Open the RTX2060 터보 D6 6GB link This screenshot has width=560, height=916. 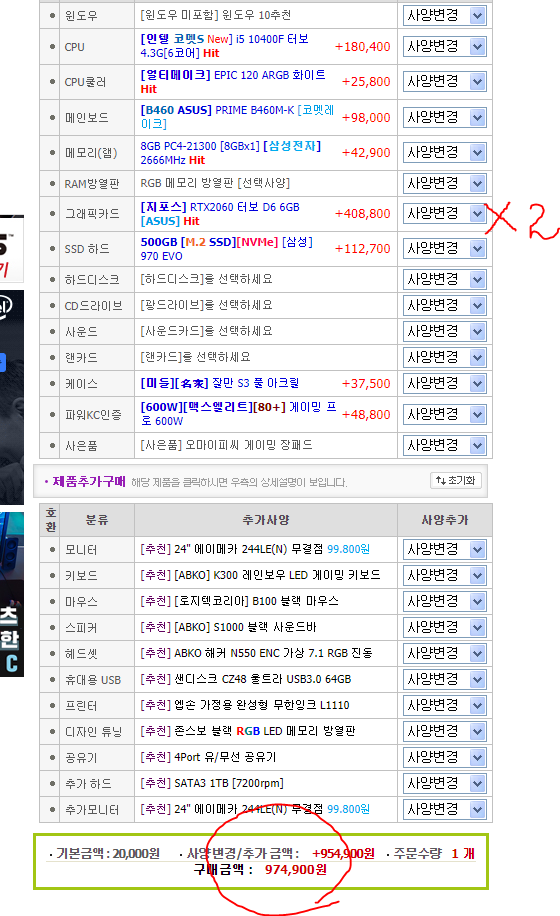(x=220, y=214)
